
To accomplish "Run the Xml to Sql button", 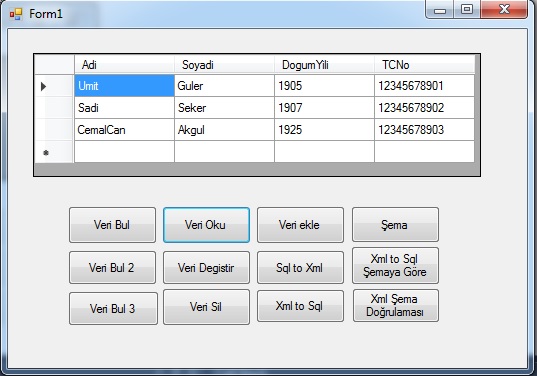I will (x=300, y=306).
